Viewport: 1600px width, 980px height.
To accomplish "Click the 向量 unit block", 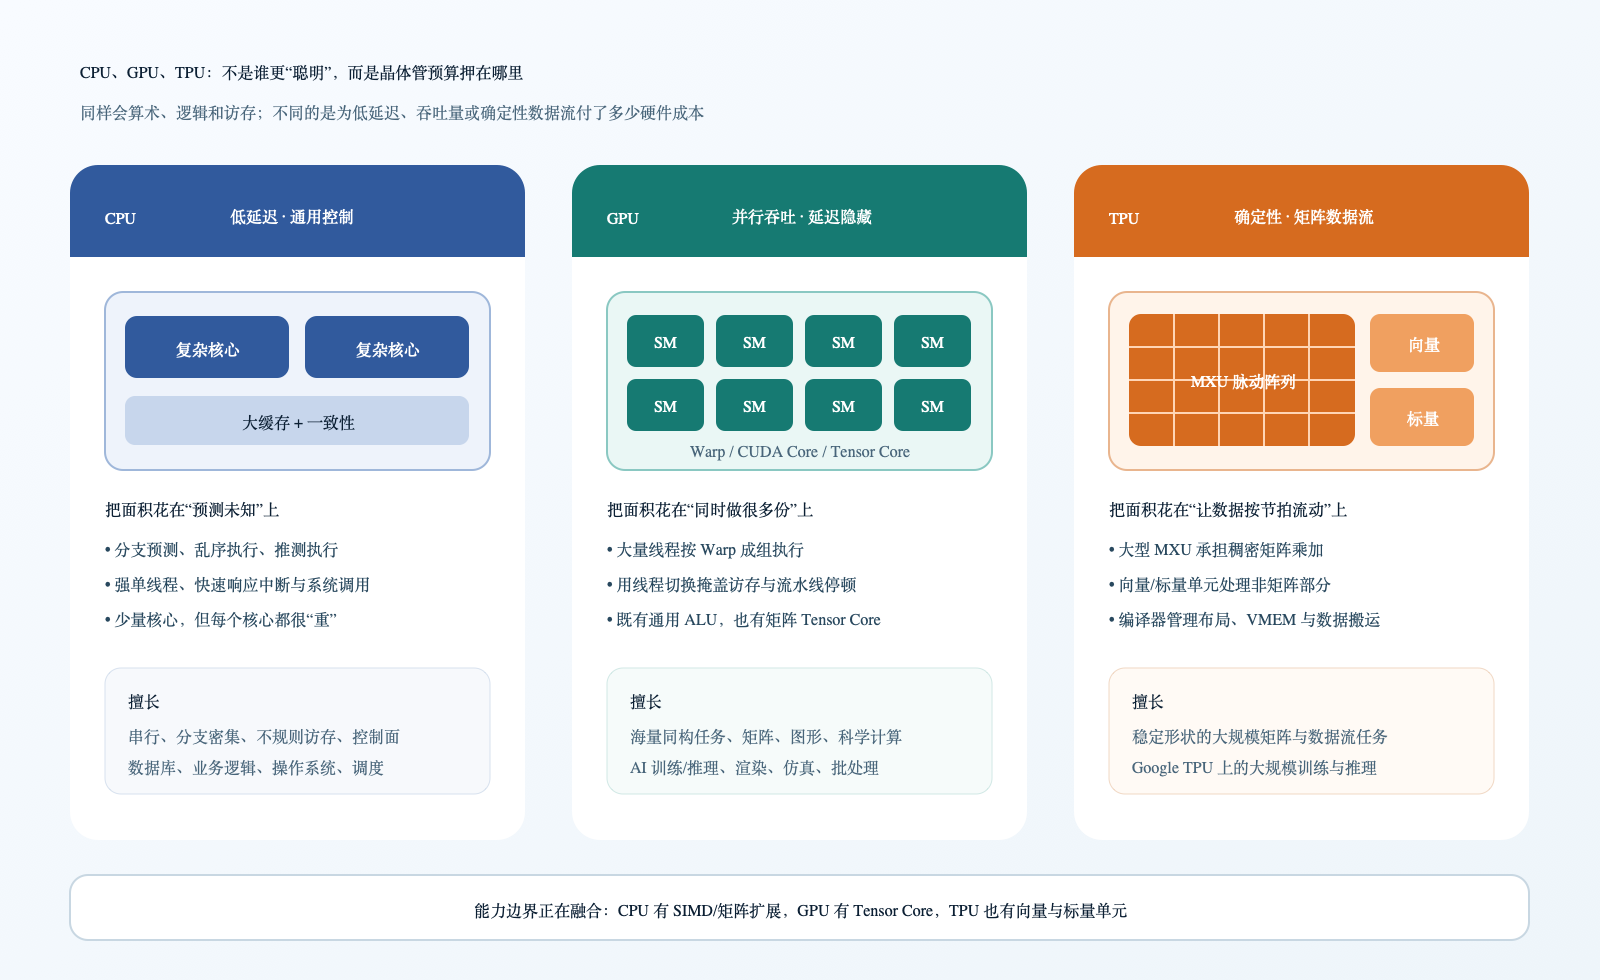I will (x=1422, y=343).
